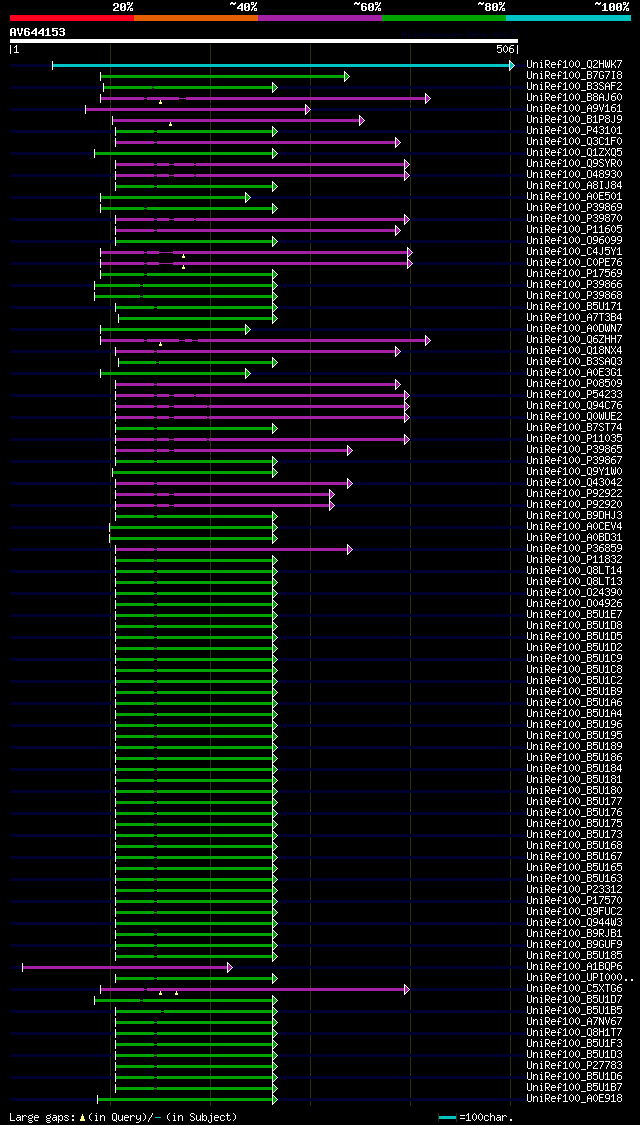640x1125 pixels.
Task: Click the orange ~40% identity scale segment
Action: (196, 17)
